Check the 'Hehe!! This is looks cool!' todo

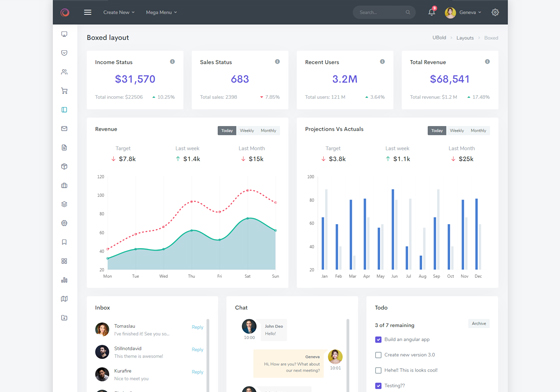pyautogui.click(x=378, y=370)
